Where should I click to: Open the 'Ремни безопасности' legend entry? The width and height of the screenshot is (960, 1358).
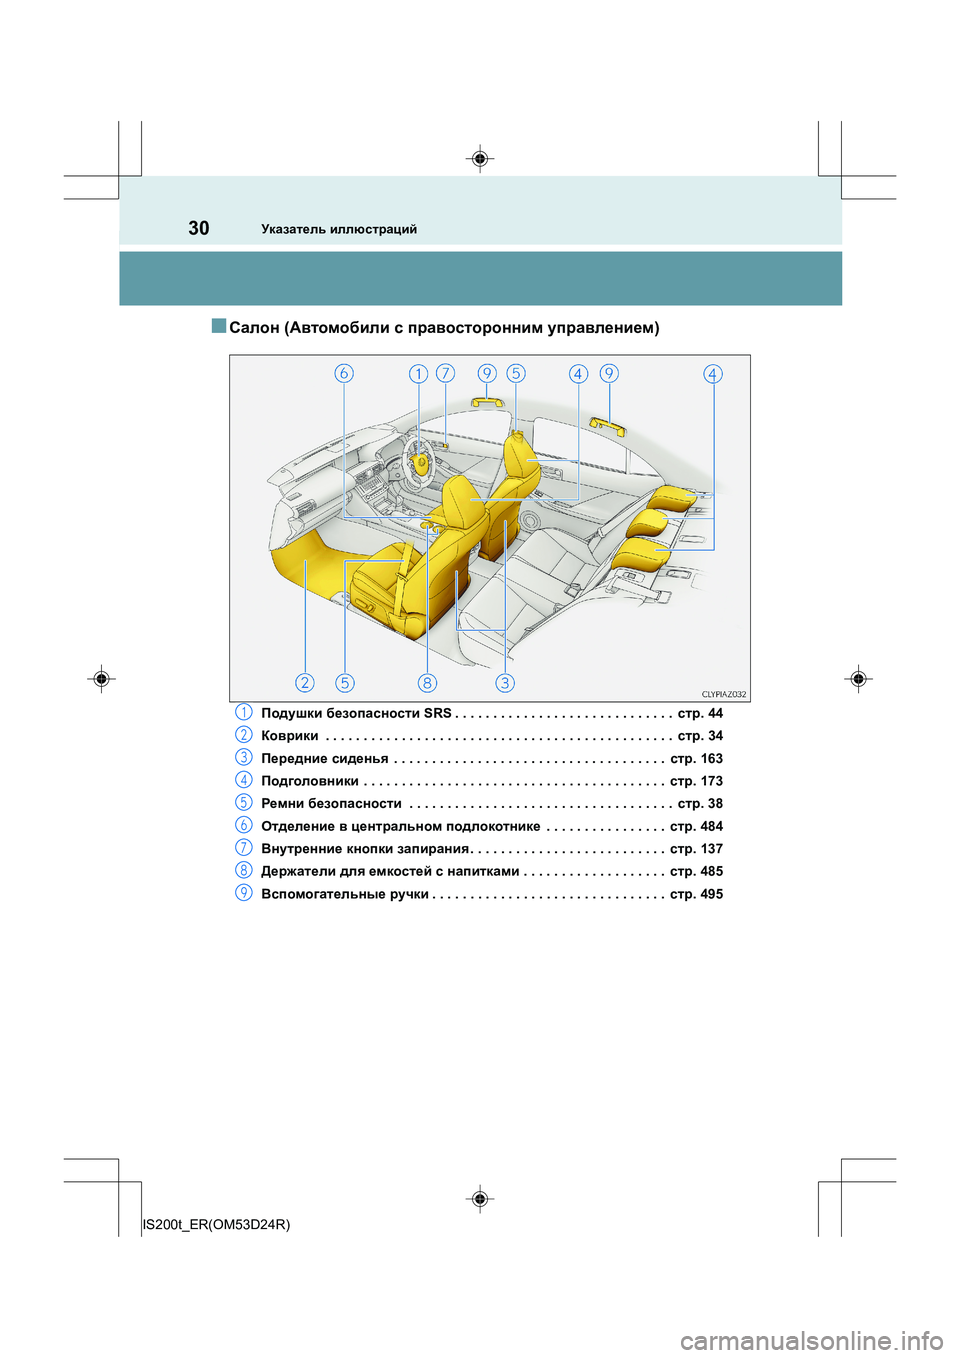[331, 804]
